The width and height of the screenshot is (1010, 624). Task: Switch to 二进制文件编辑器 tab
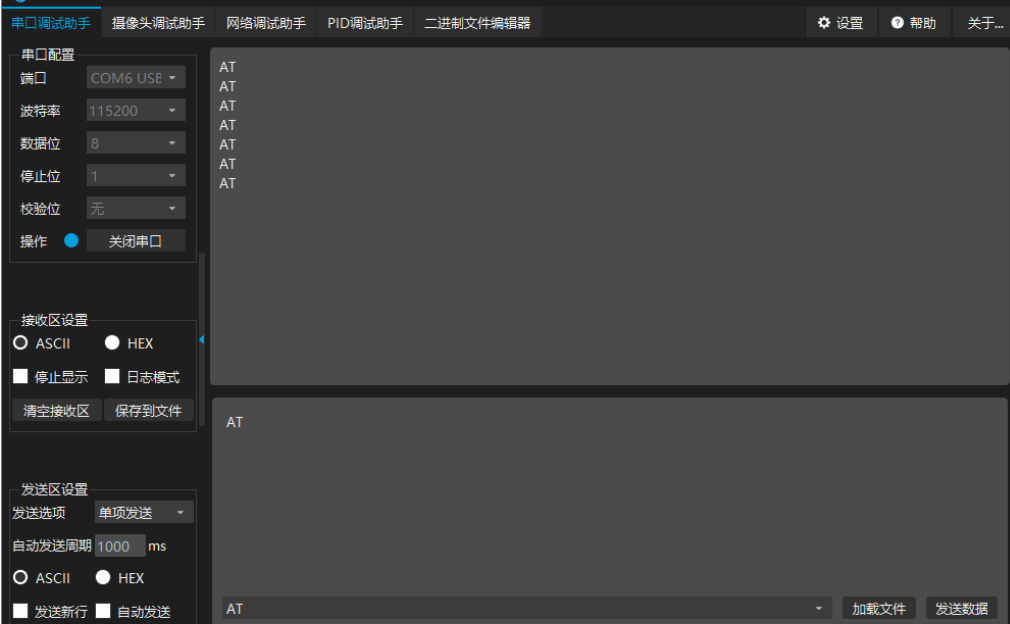tap(477, 23)
